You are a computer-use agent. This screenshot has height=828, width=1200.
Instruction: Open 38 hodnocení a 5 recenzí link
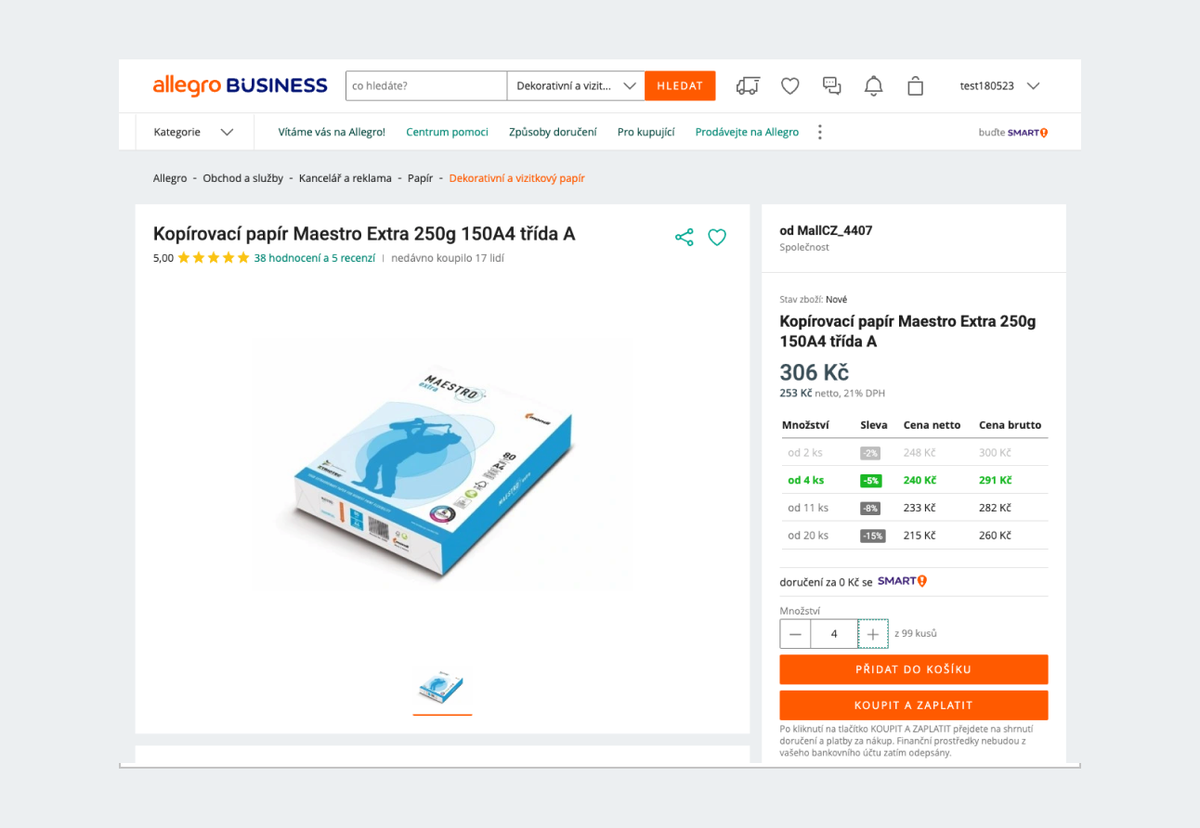pyautogui.click(x=315, y=258)
